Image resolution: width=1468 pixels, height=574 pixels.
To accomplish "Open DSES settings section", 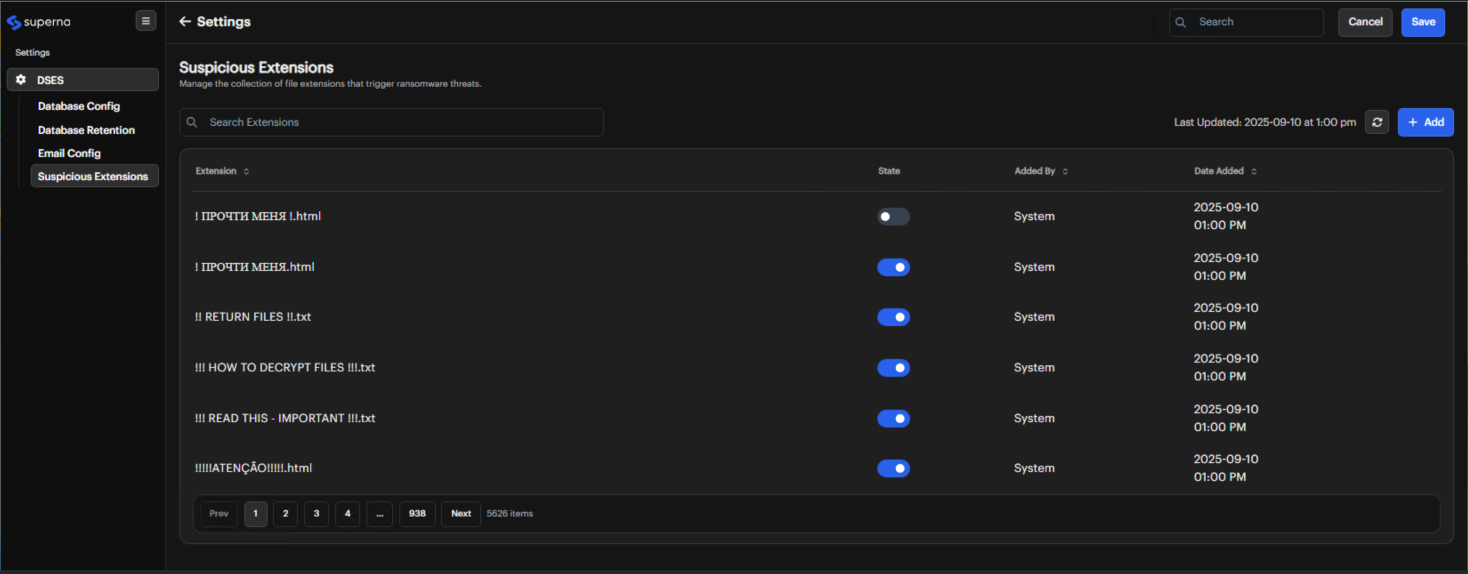I will 83,80.
